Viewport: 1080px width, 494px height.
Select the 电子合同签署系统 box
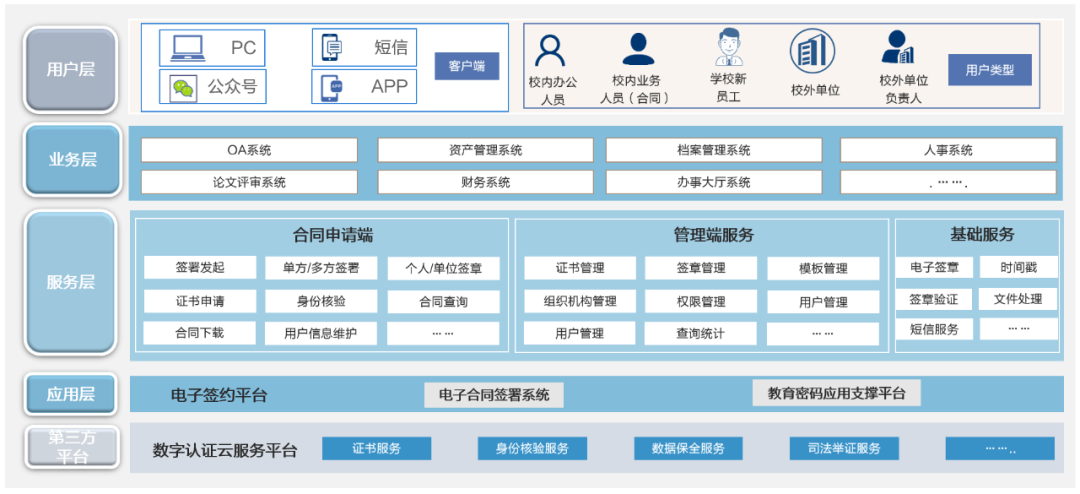(x=494, y=394)
